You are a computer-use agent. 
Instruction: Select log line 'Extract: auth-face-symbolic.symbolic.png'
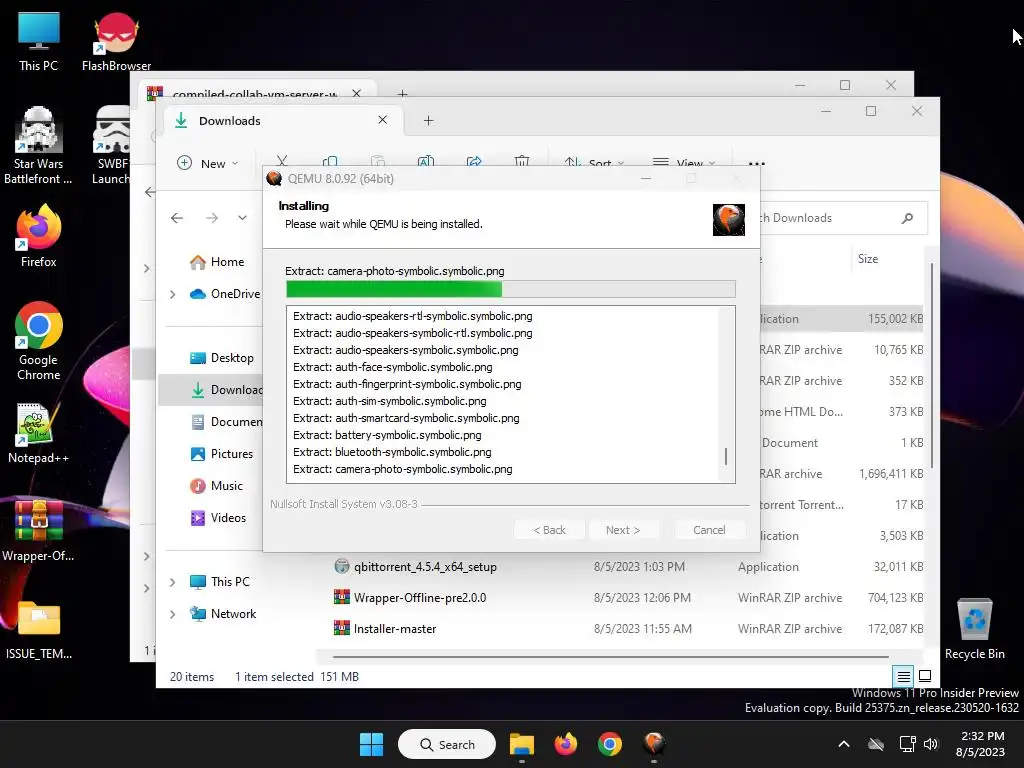pos(392,367)
